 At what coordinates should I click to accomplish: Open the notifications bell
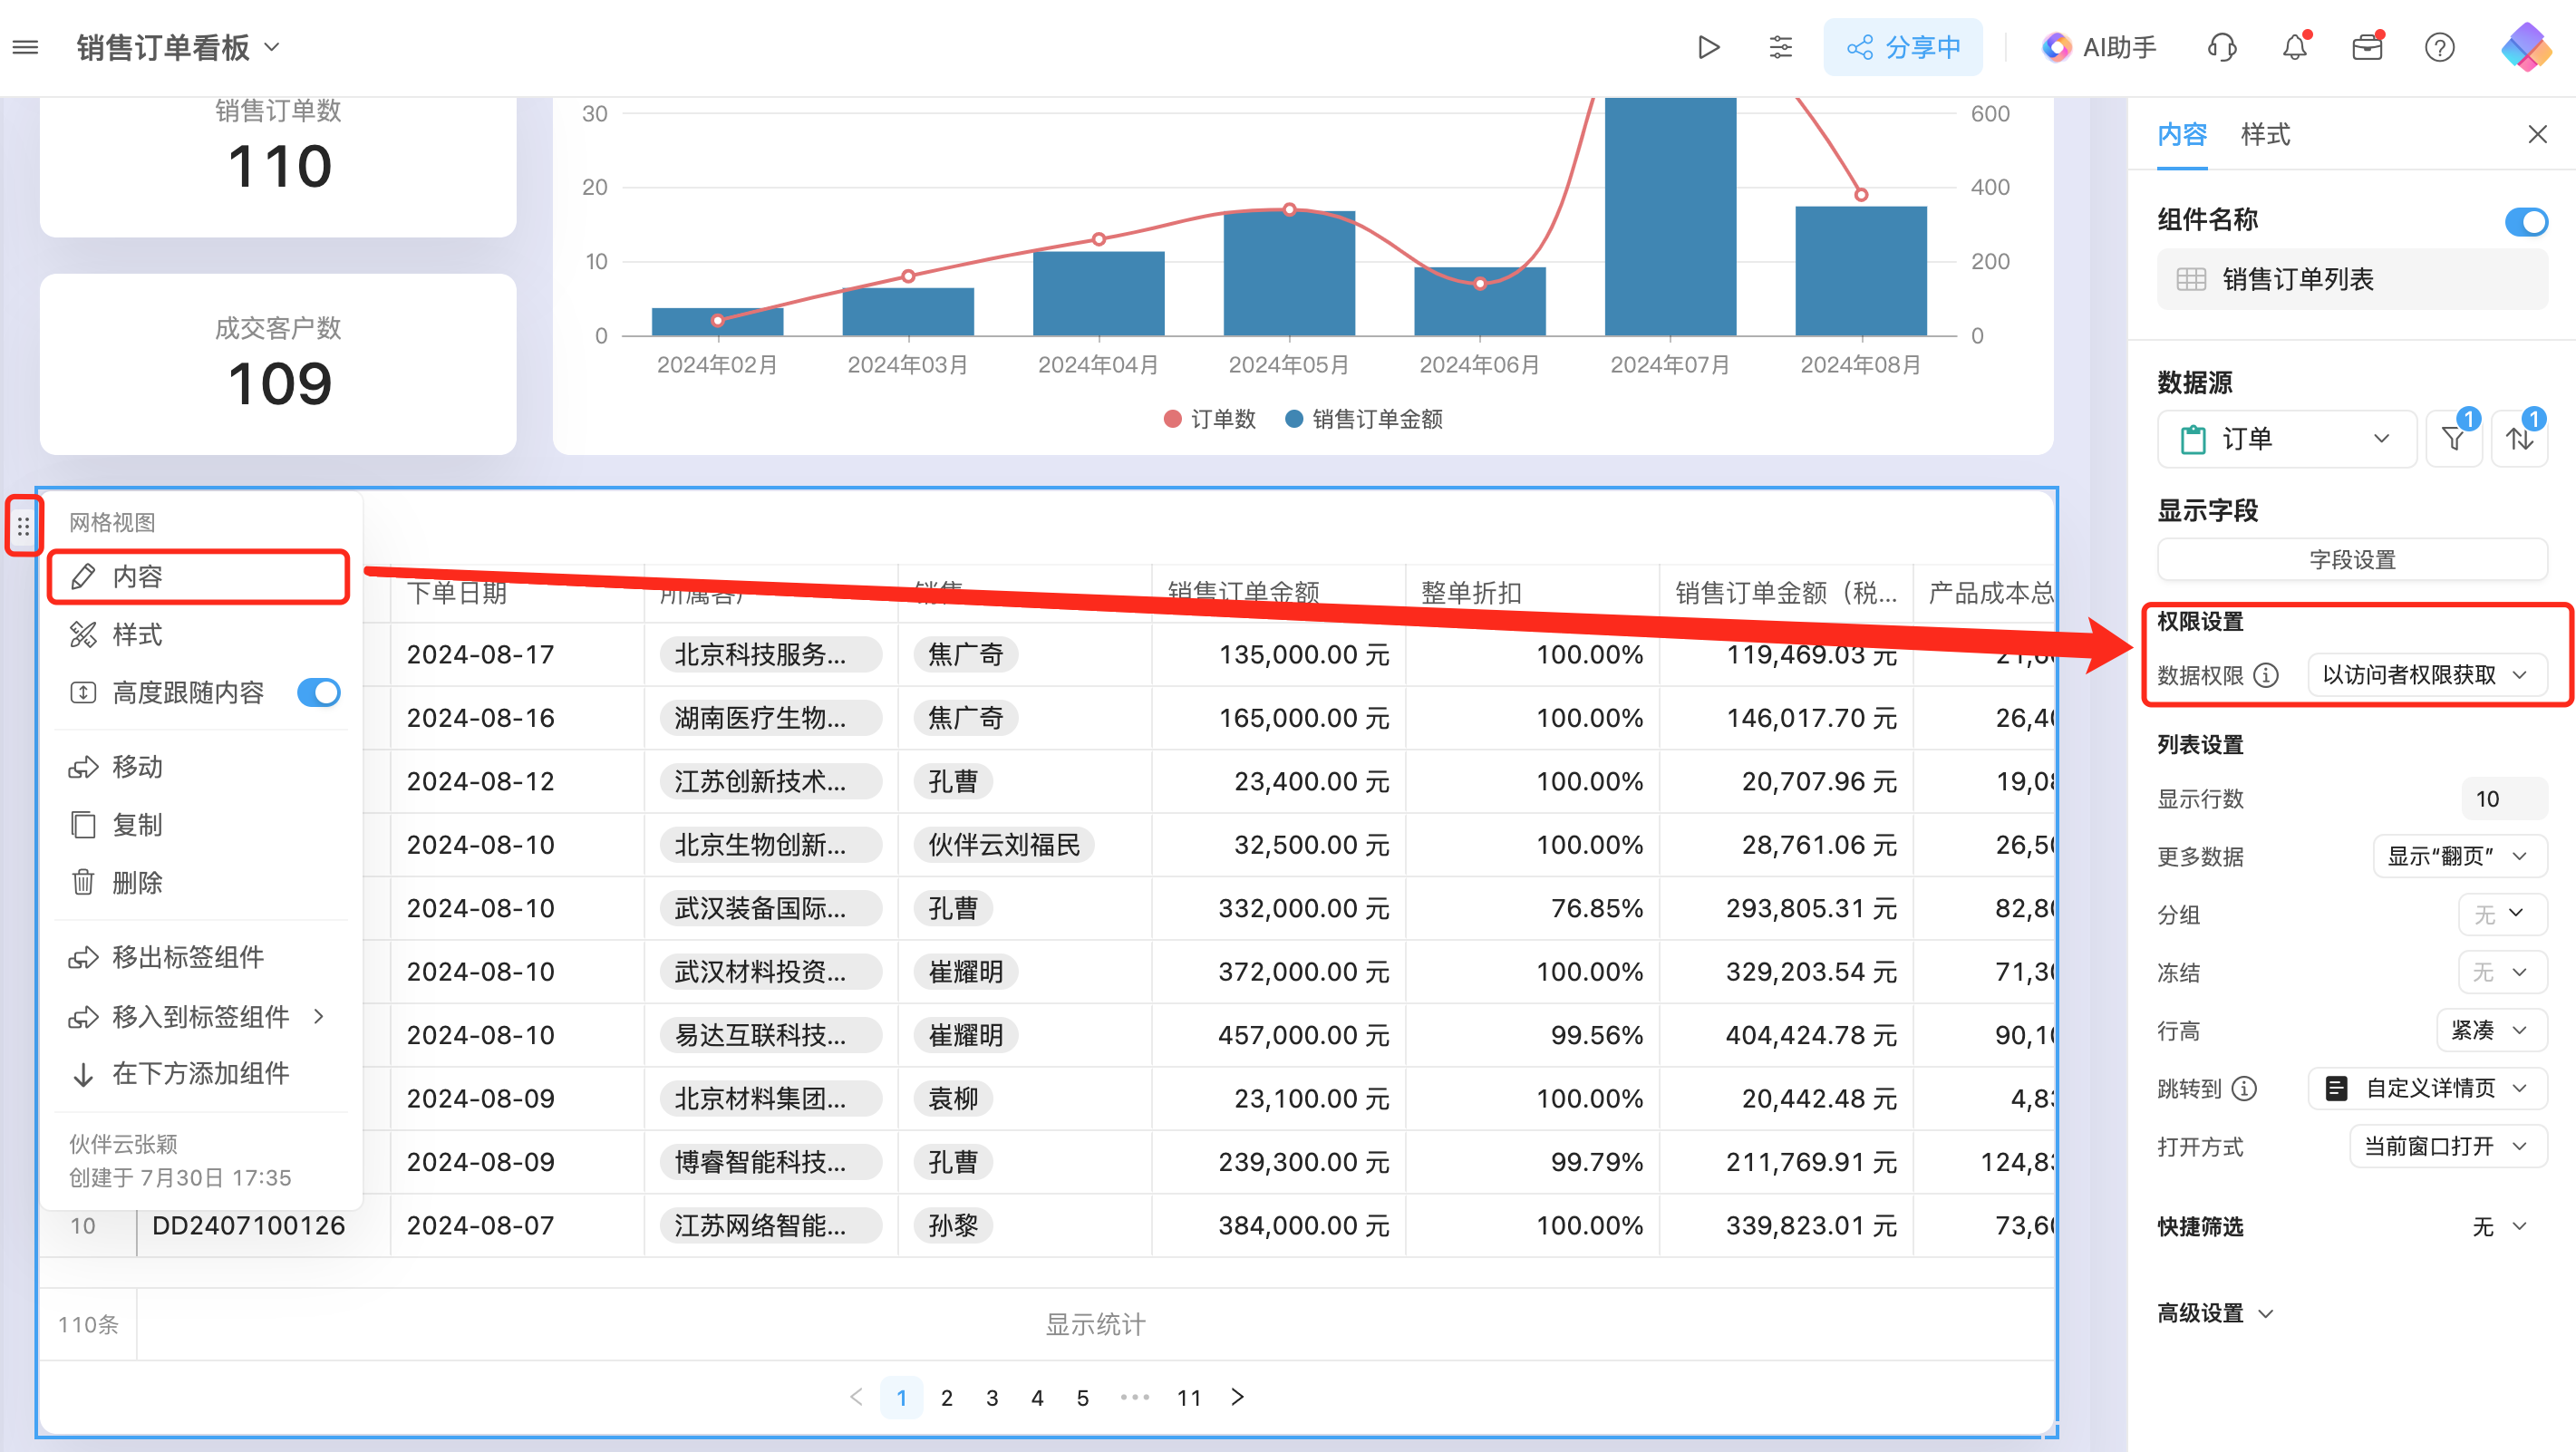(x=2295, y=47)
